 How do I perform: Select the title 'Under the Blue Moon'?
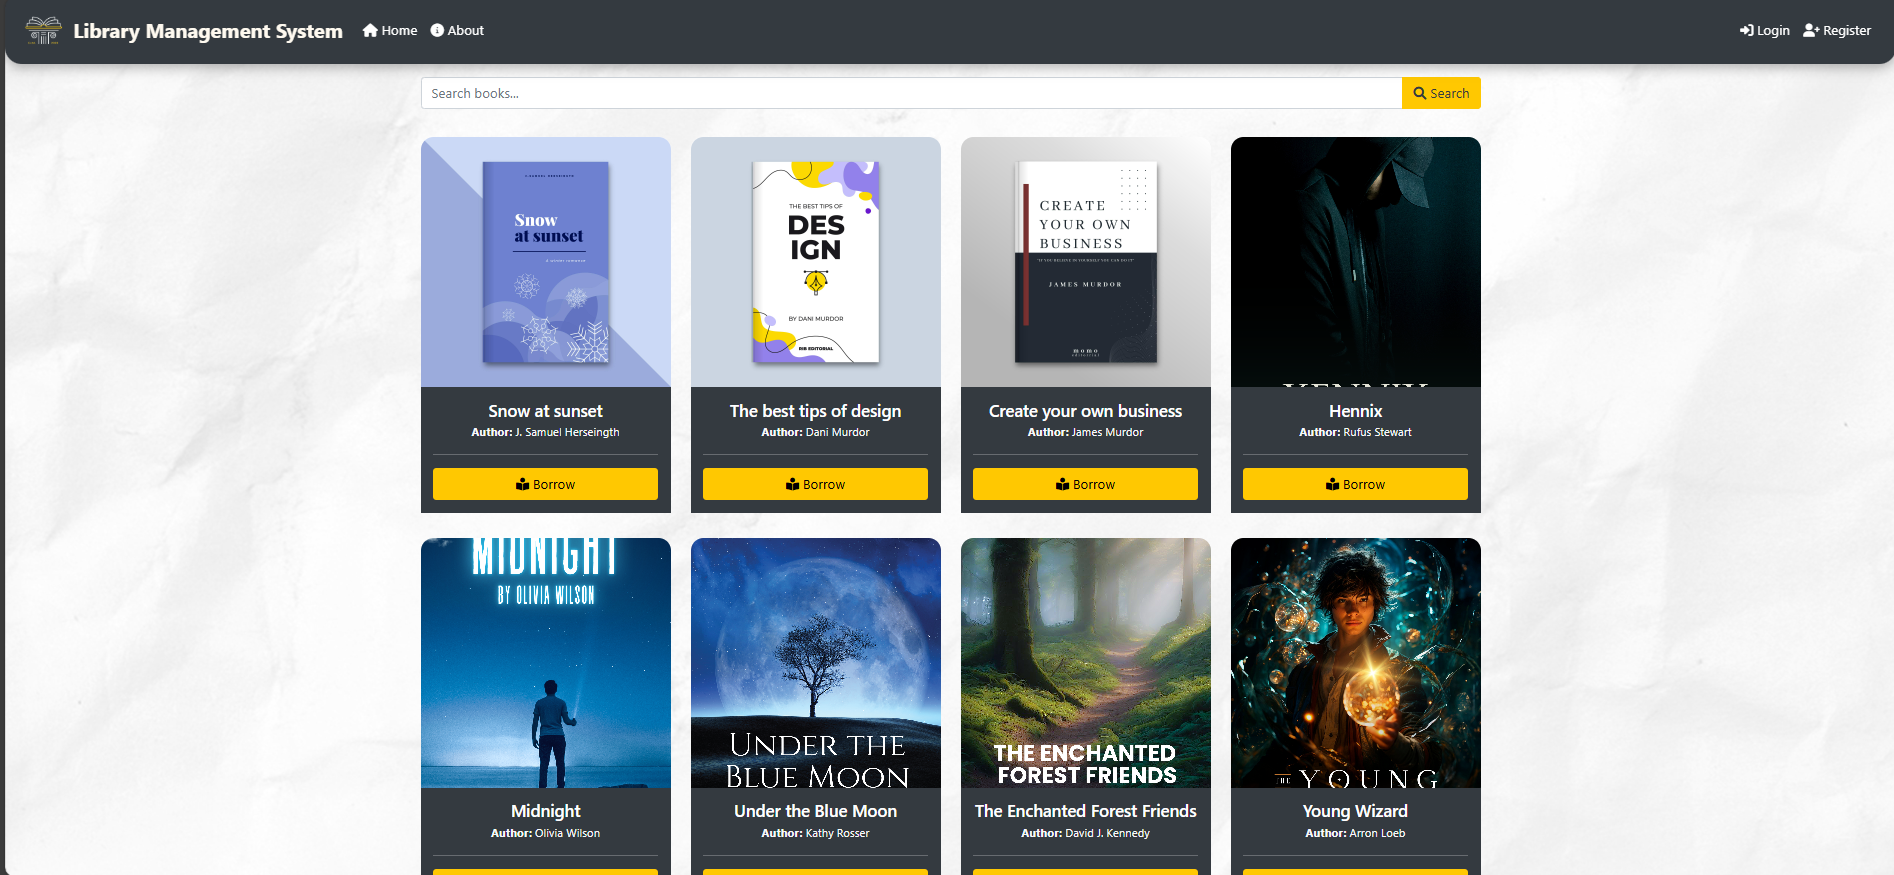(816, 811)
